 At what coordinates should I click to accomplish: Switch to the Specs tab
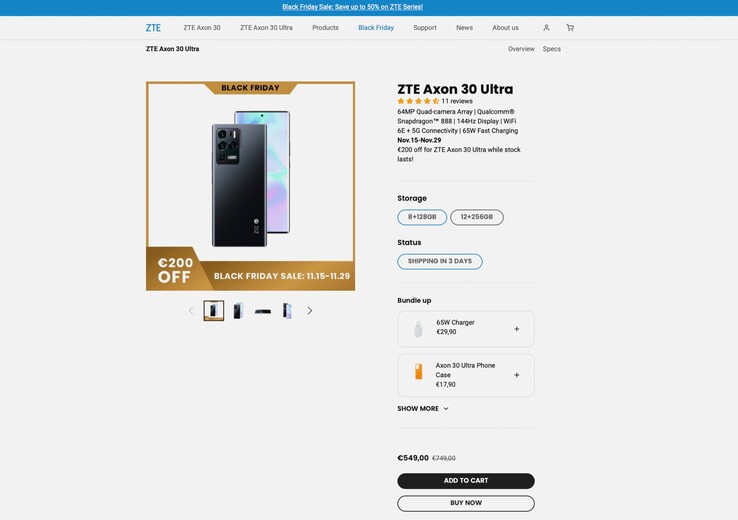(552, 49)
